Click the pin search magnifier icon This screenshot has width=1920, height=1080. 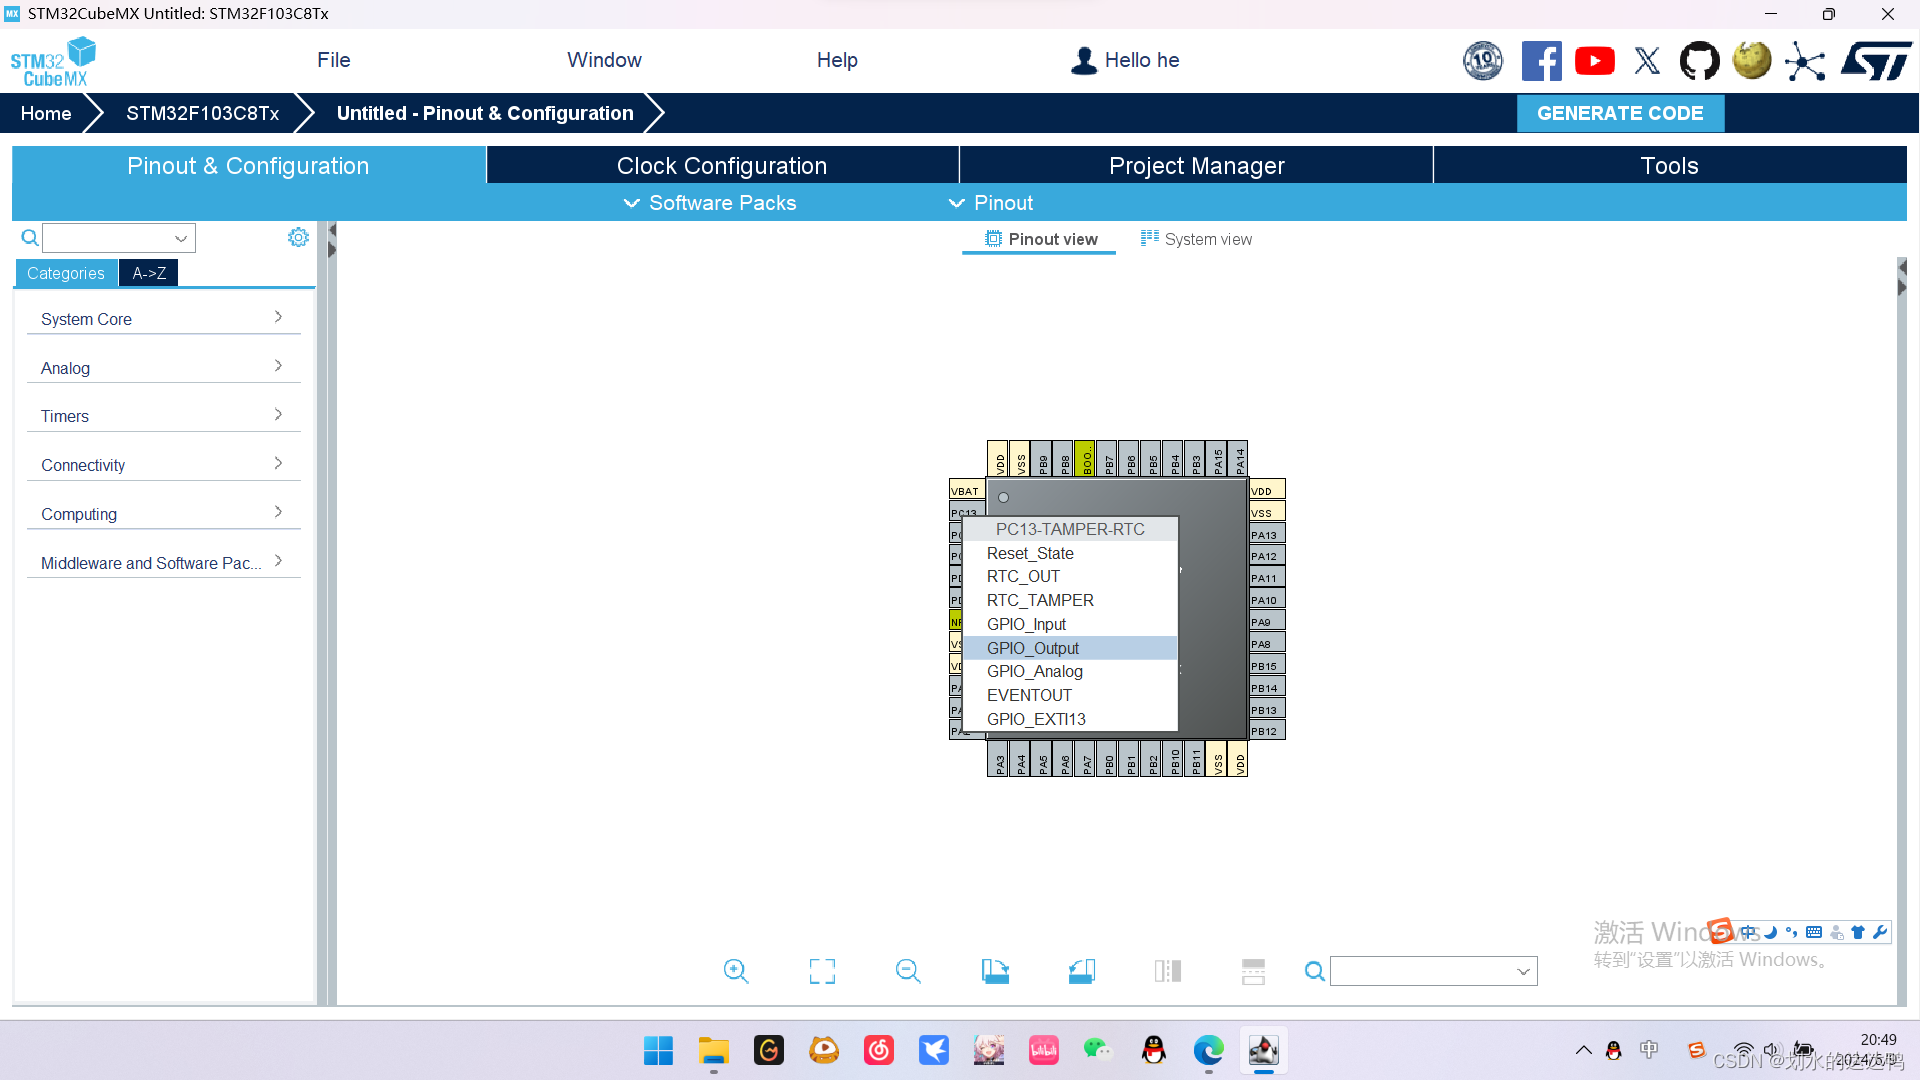pos(1315,971)
